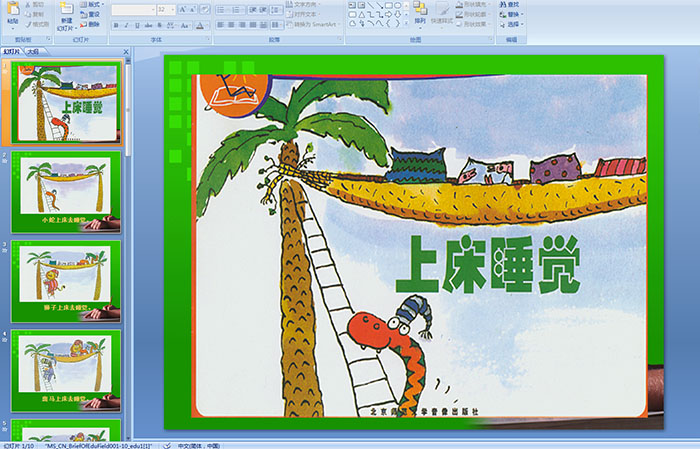Image resolution: width=700 pixels, height=449 pixels.
Task: Select the Triangle shape in shapes gallery
Action: pos(362,14)
